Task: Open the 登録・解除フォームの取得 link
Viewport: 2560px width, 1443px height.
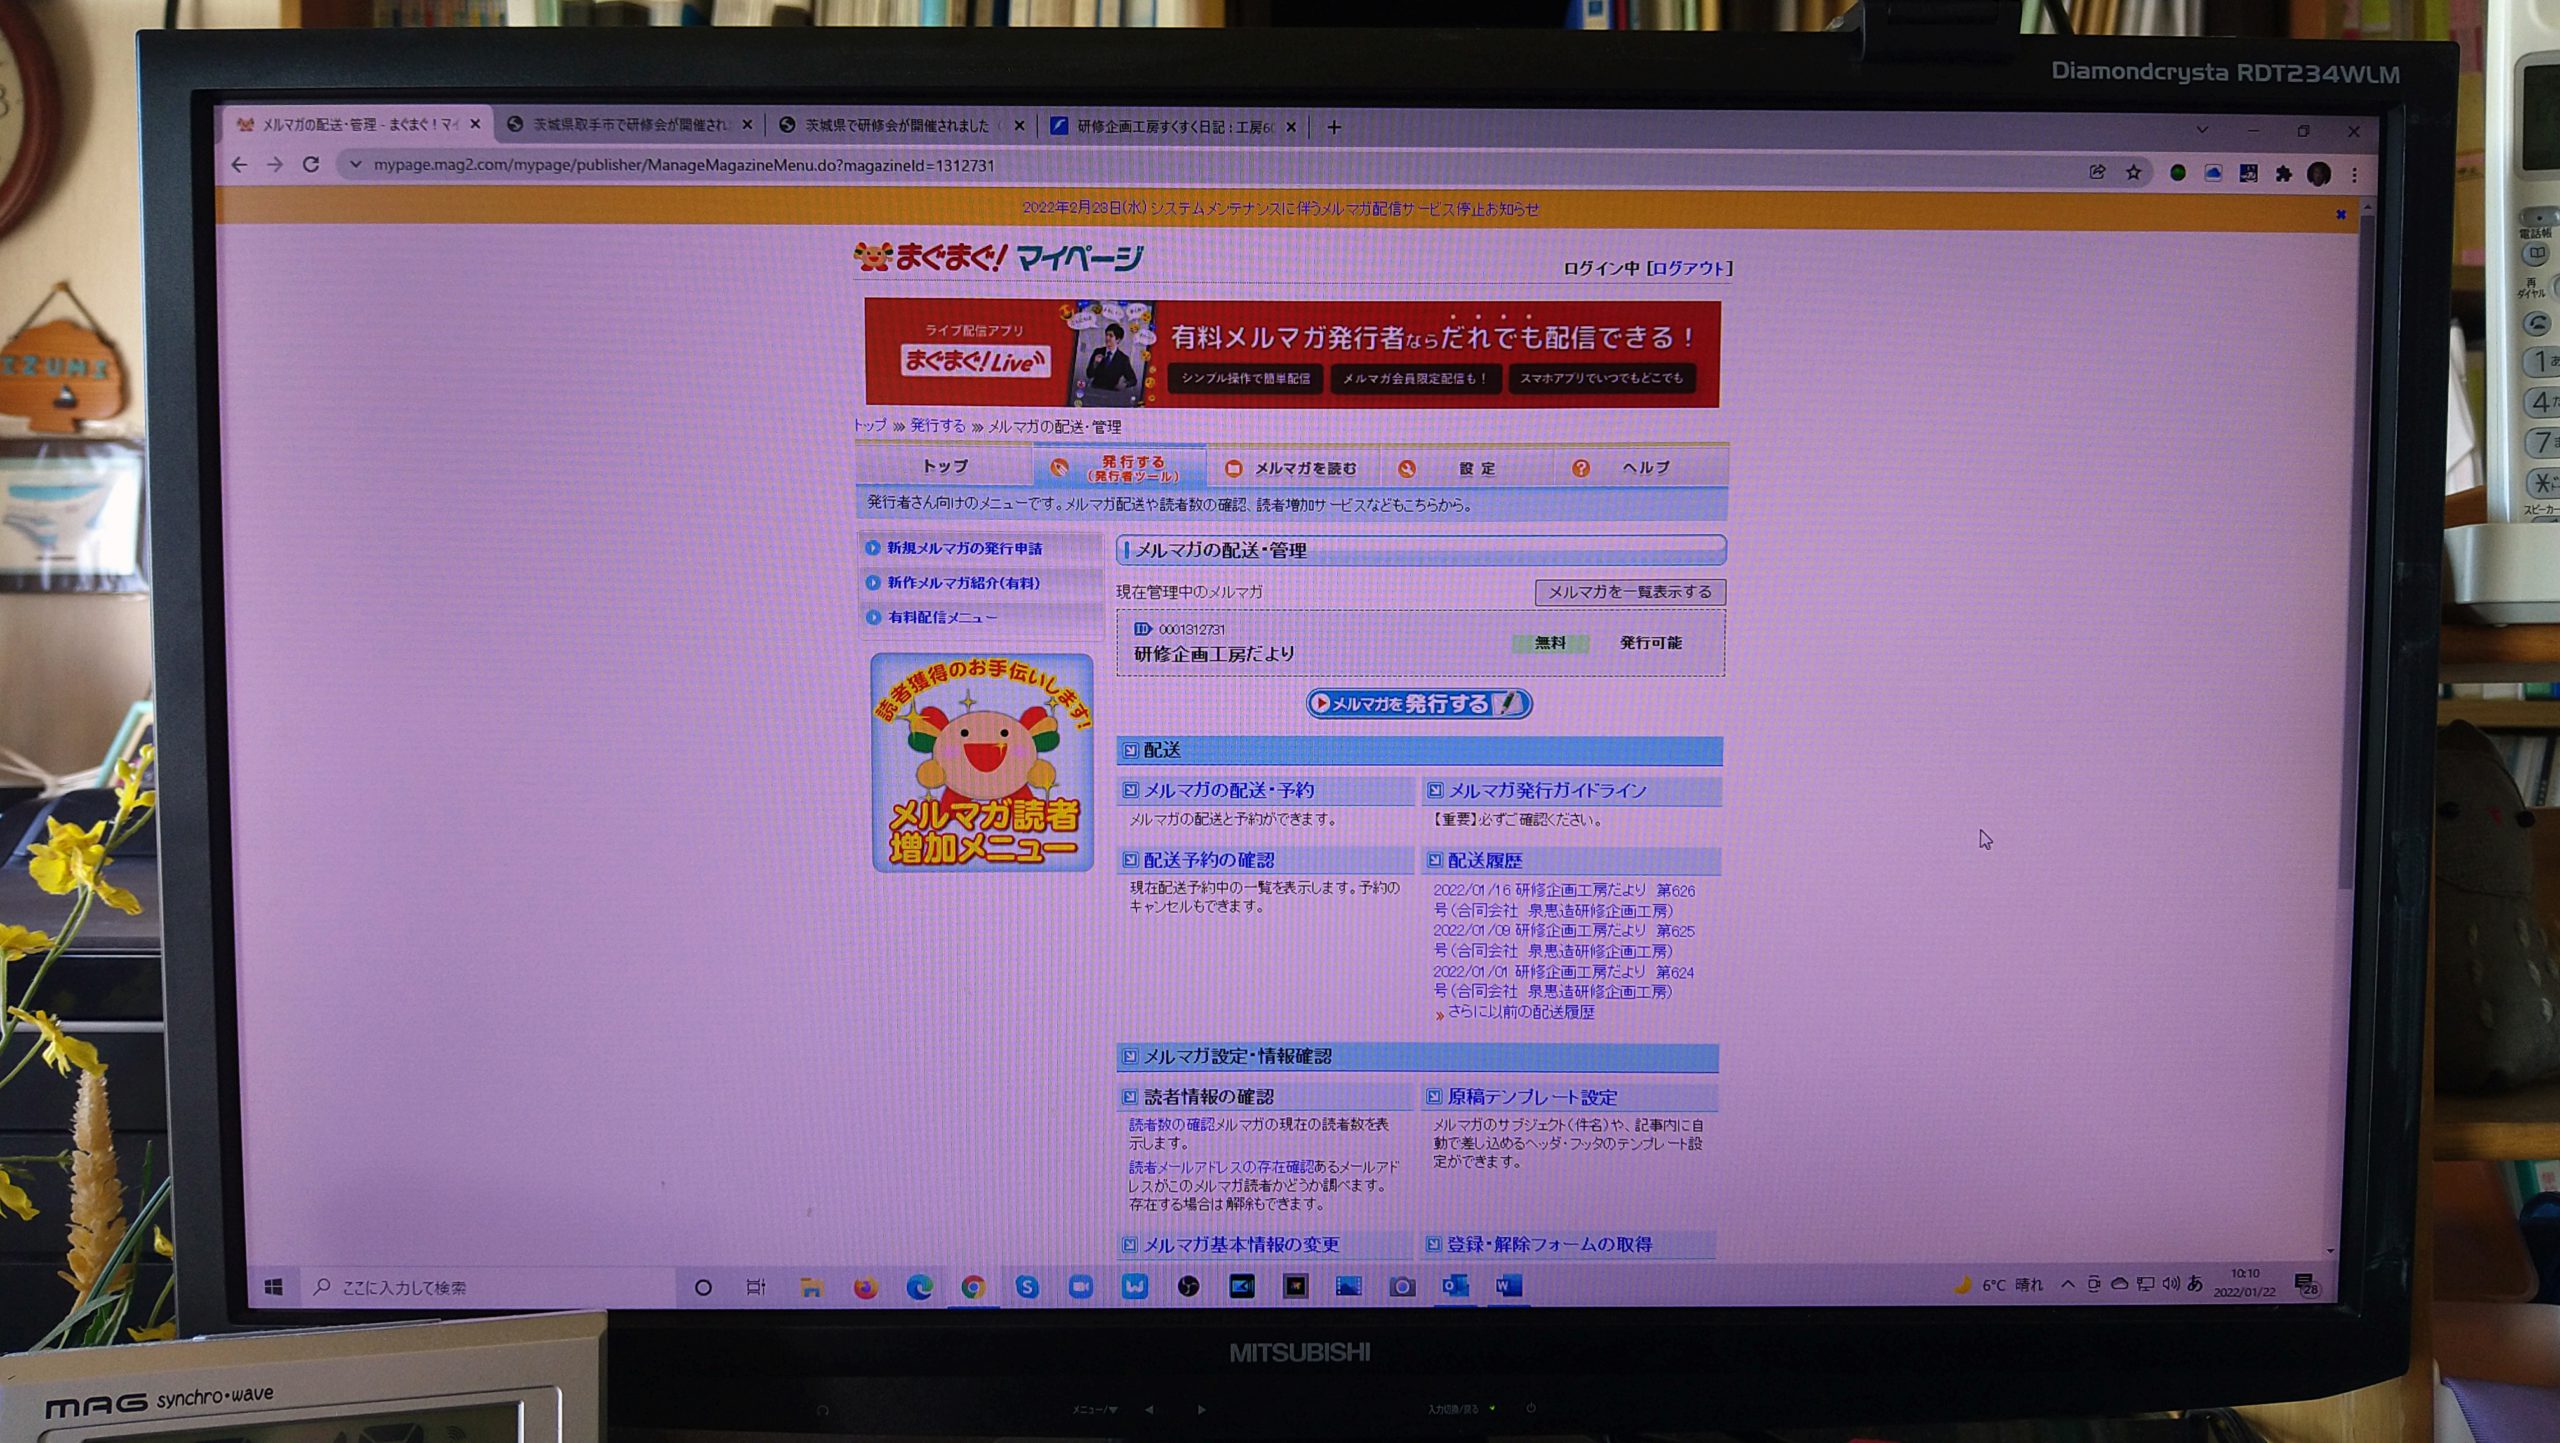Action: pos(1549,1244)
